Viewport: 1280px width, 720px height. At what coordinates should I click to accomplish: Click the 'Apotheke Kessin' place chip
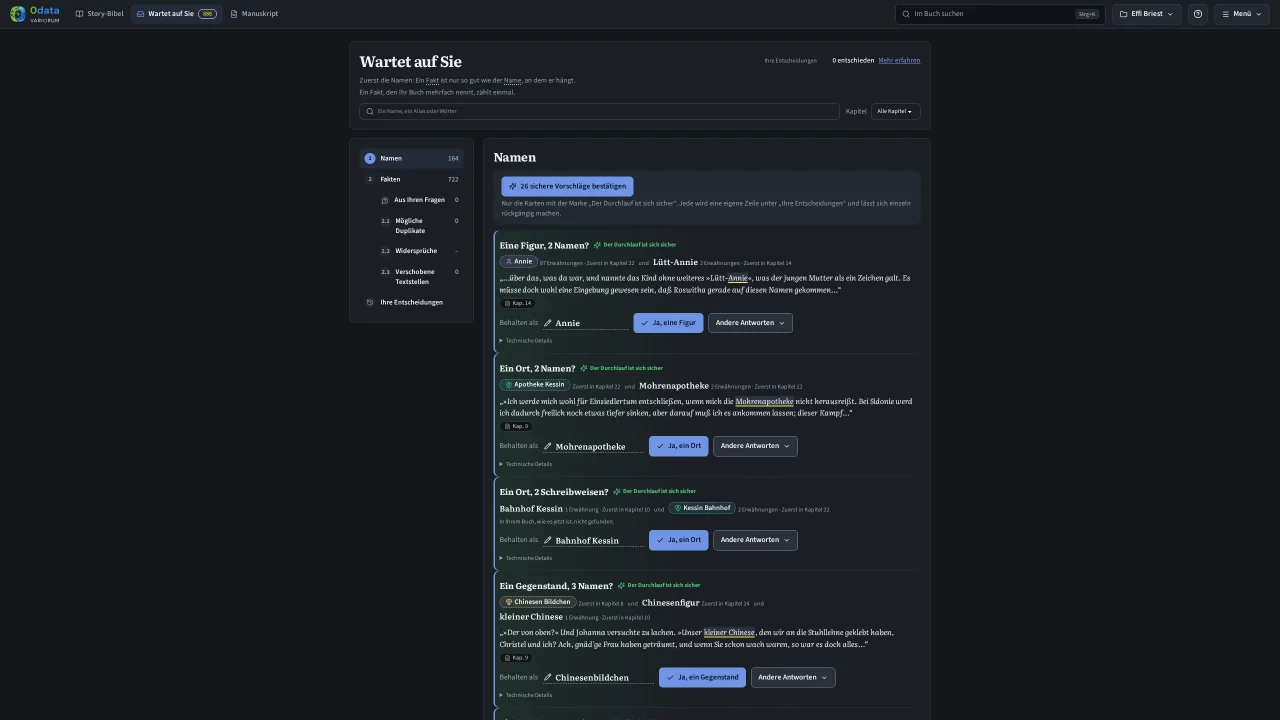click(x=534, y=384)
